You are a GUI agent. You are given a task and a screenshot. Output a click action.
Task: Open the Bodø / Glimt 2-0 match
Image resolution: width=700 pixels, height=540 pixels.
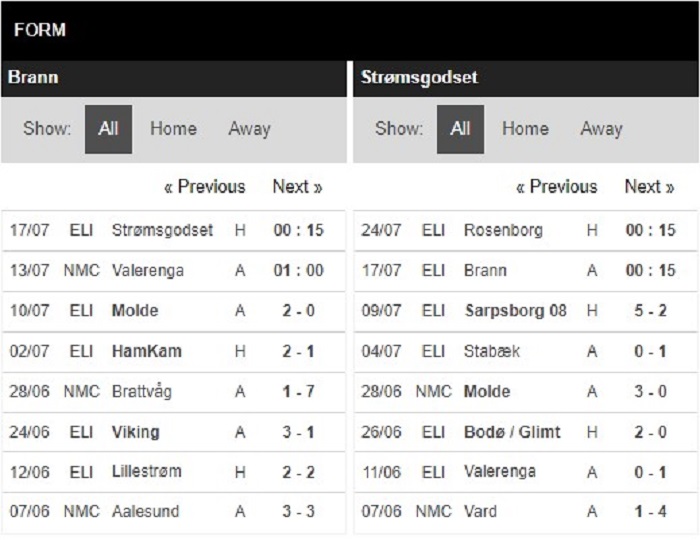[x=525, y=432]
